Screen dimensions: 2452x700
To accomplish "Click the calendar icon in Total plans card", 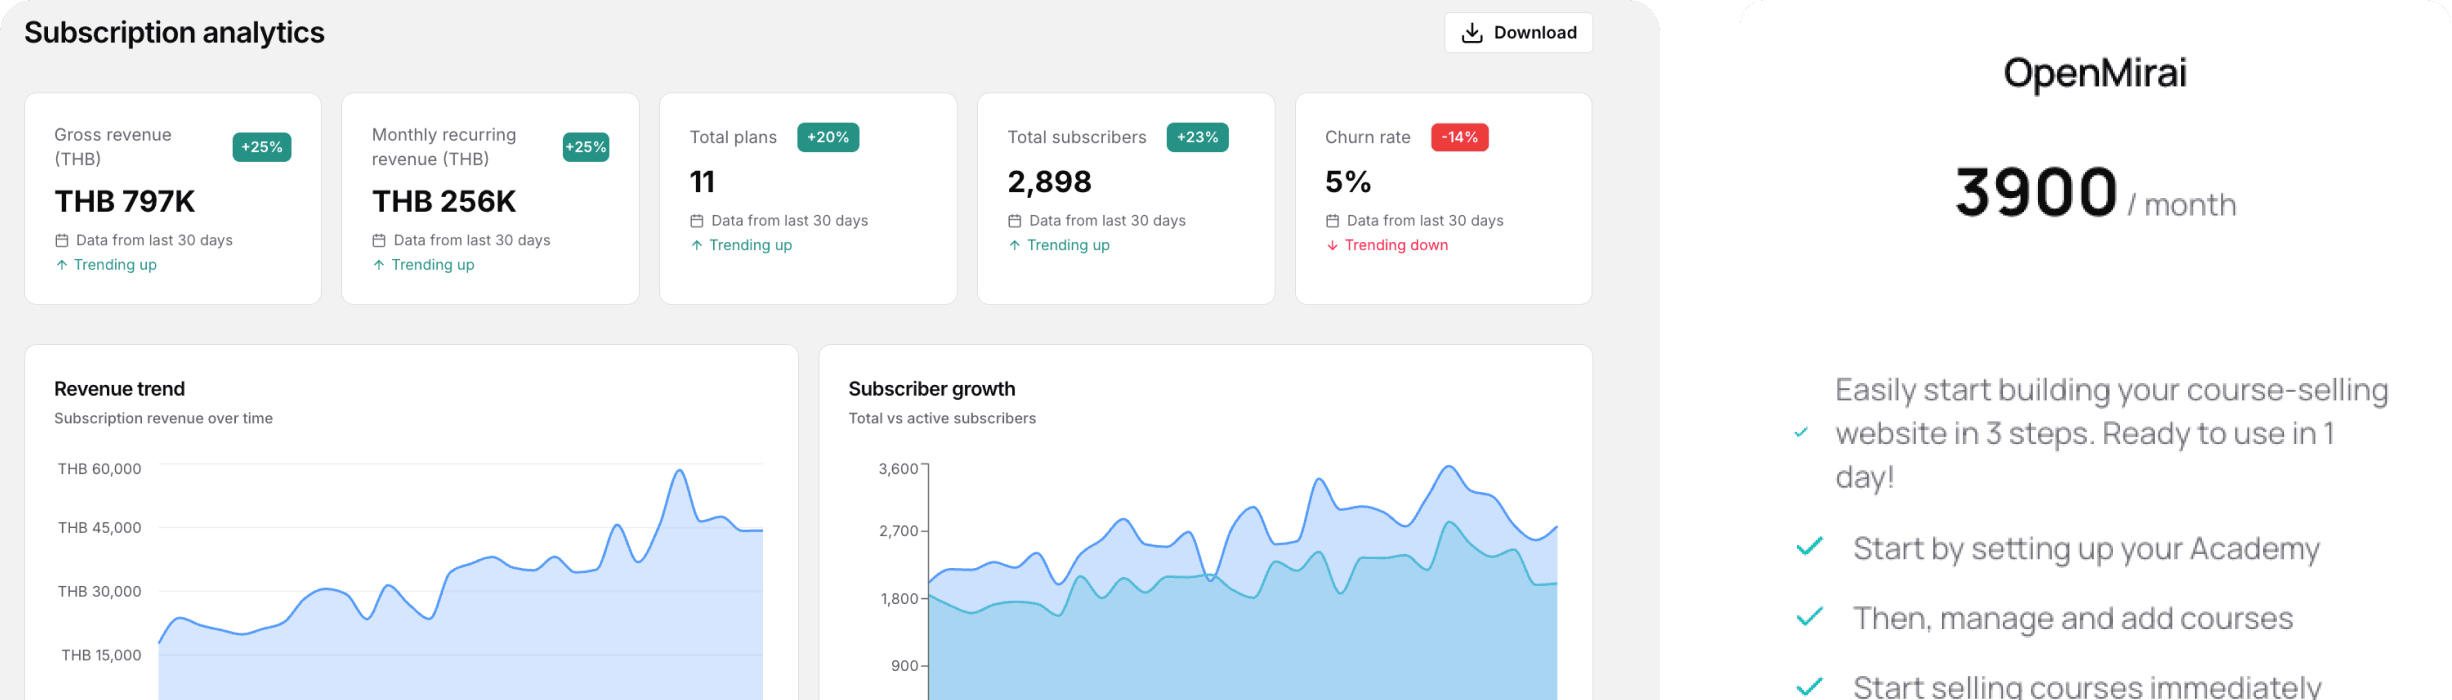I will click(x=697, y=221).
